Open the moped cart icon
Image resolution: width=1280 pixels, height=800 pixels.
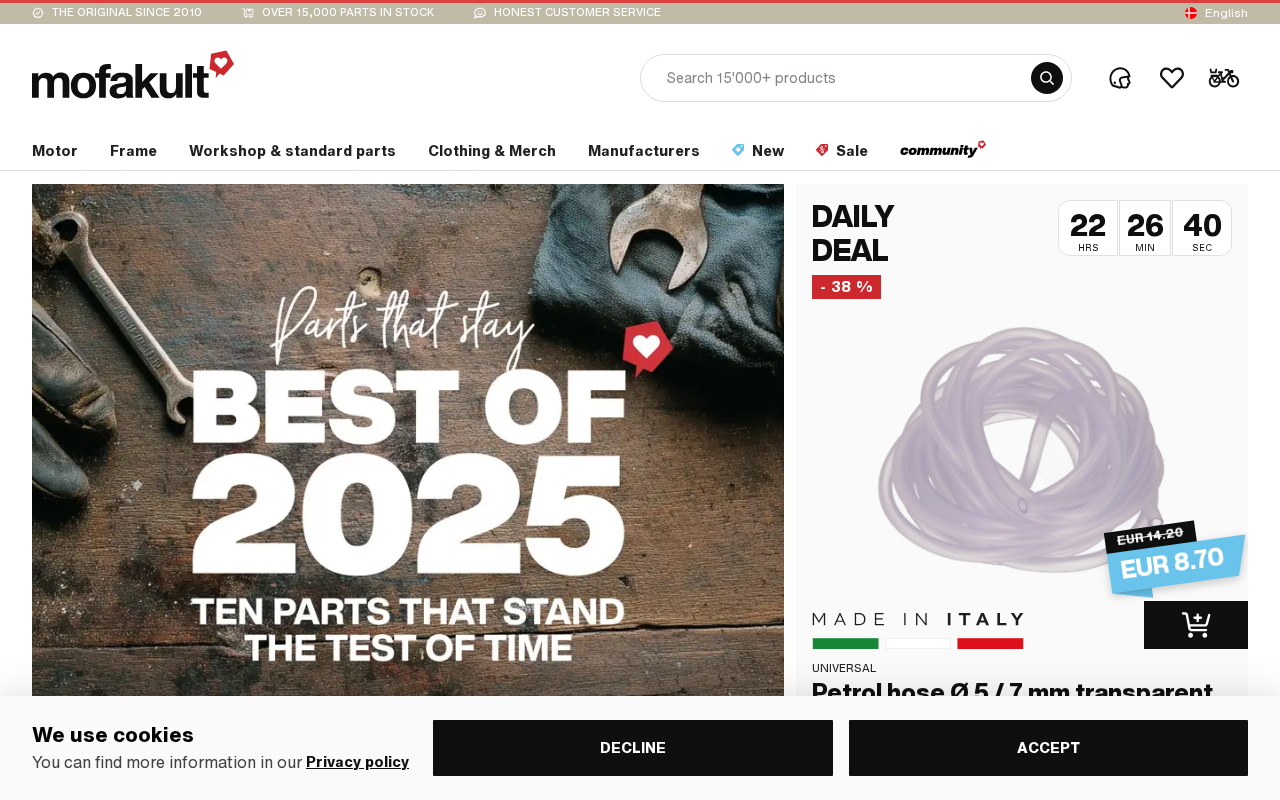tap(1224, 78)
